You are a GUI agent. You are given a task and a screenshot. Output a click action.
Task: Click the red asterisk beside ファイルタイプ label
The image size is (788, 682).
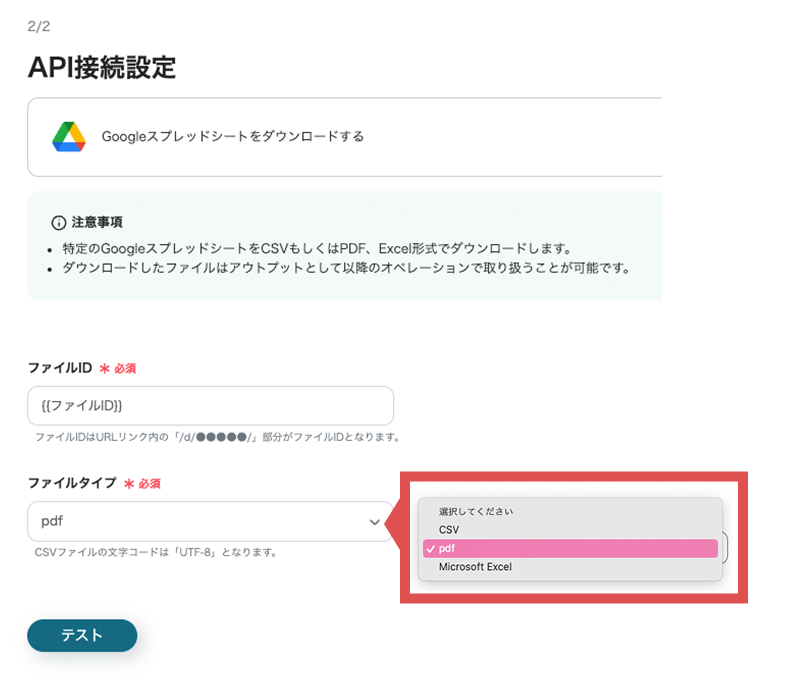pos(128,483)
